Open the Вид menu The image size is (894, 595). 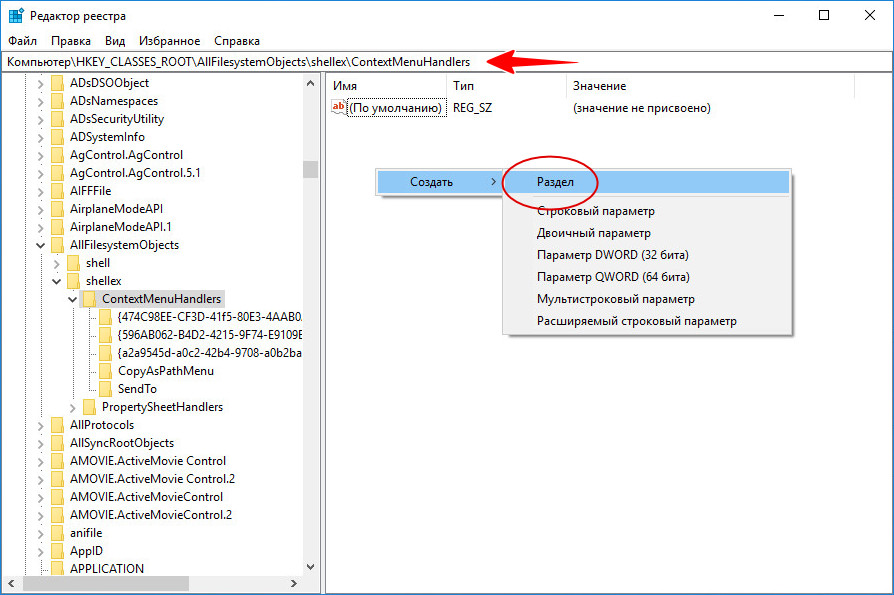(x=115, y=41)
